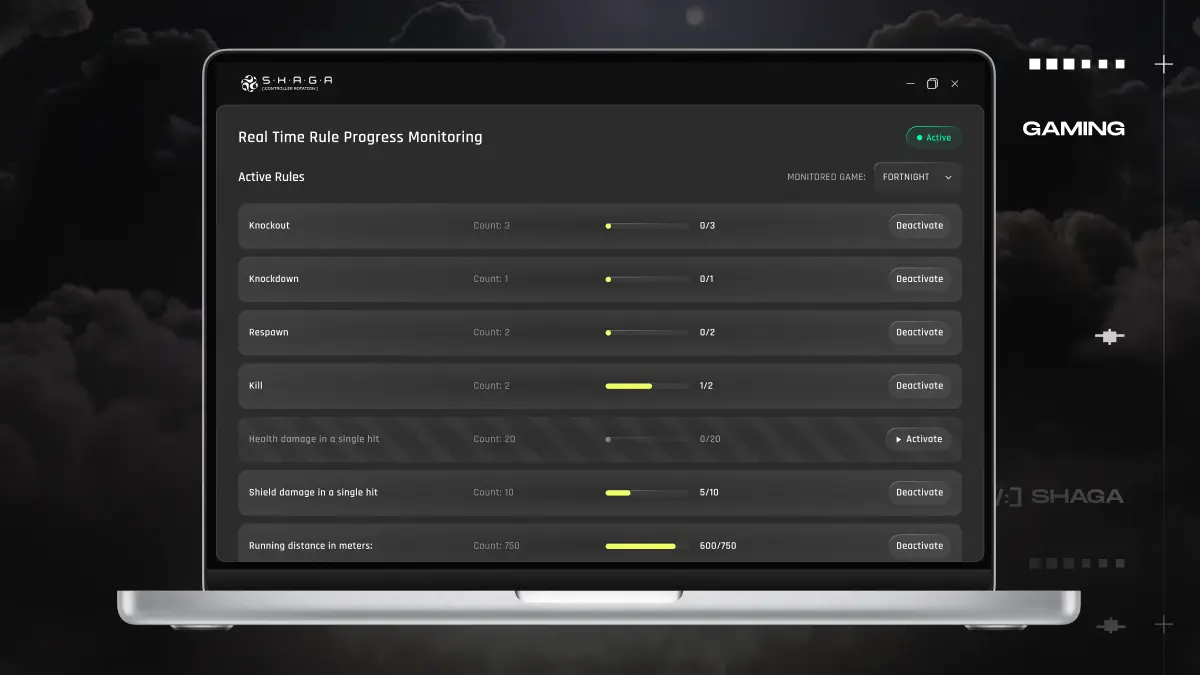Viewport: 1200px width, 675px height.
Task: Click the Real Time Rule Progress Monitoring title
Action: coord(360,137)
